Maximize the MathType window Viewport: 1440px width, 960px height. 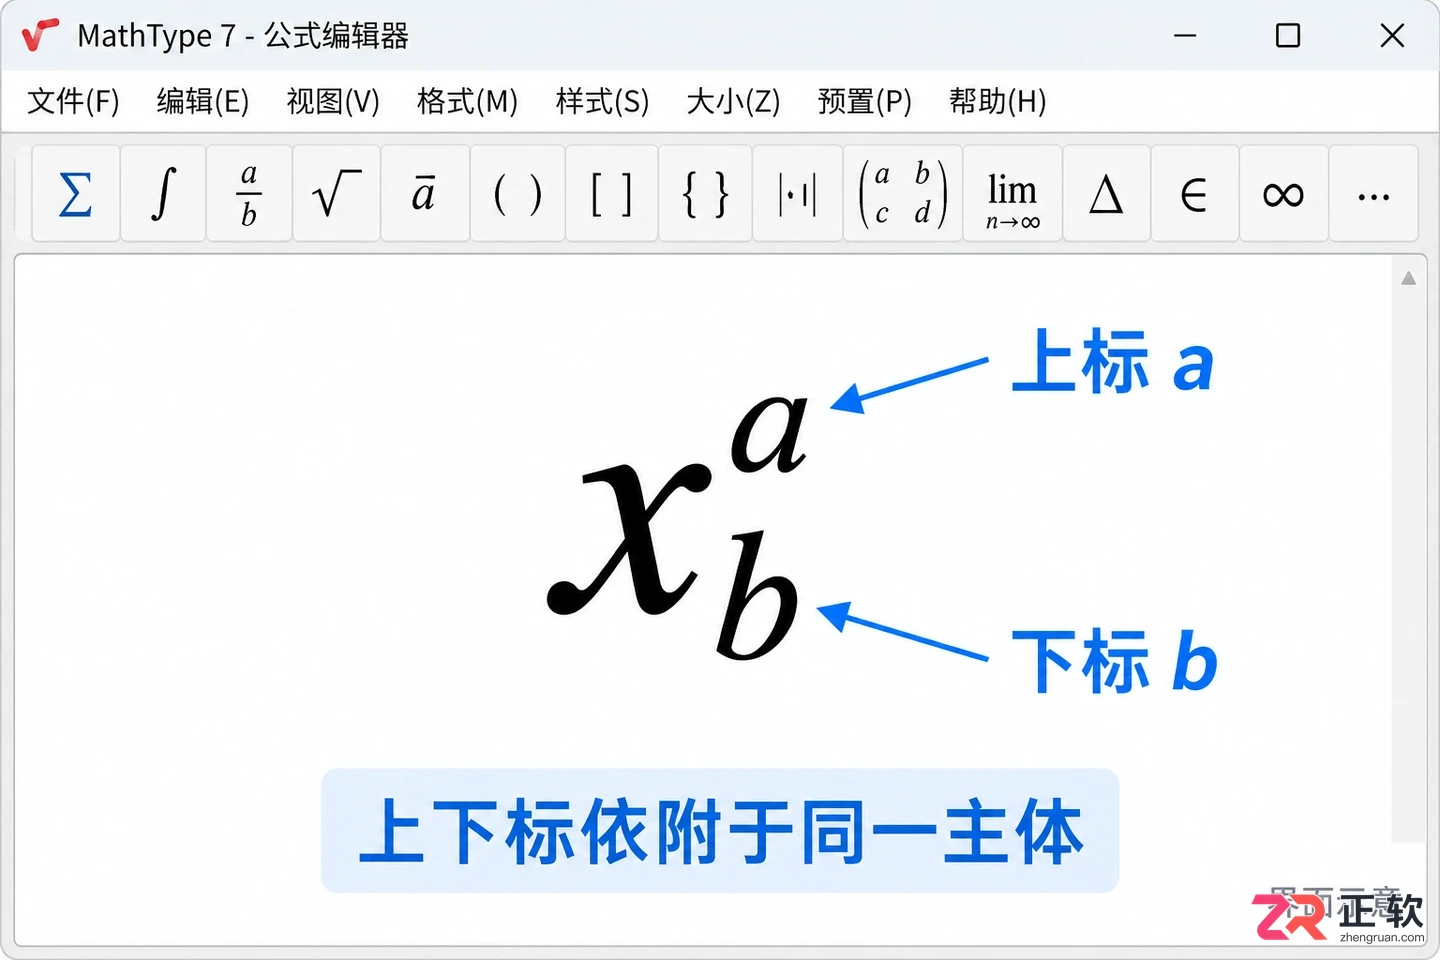tap(1288, 36)
